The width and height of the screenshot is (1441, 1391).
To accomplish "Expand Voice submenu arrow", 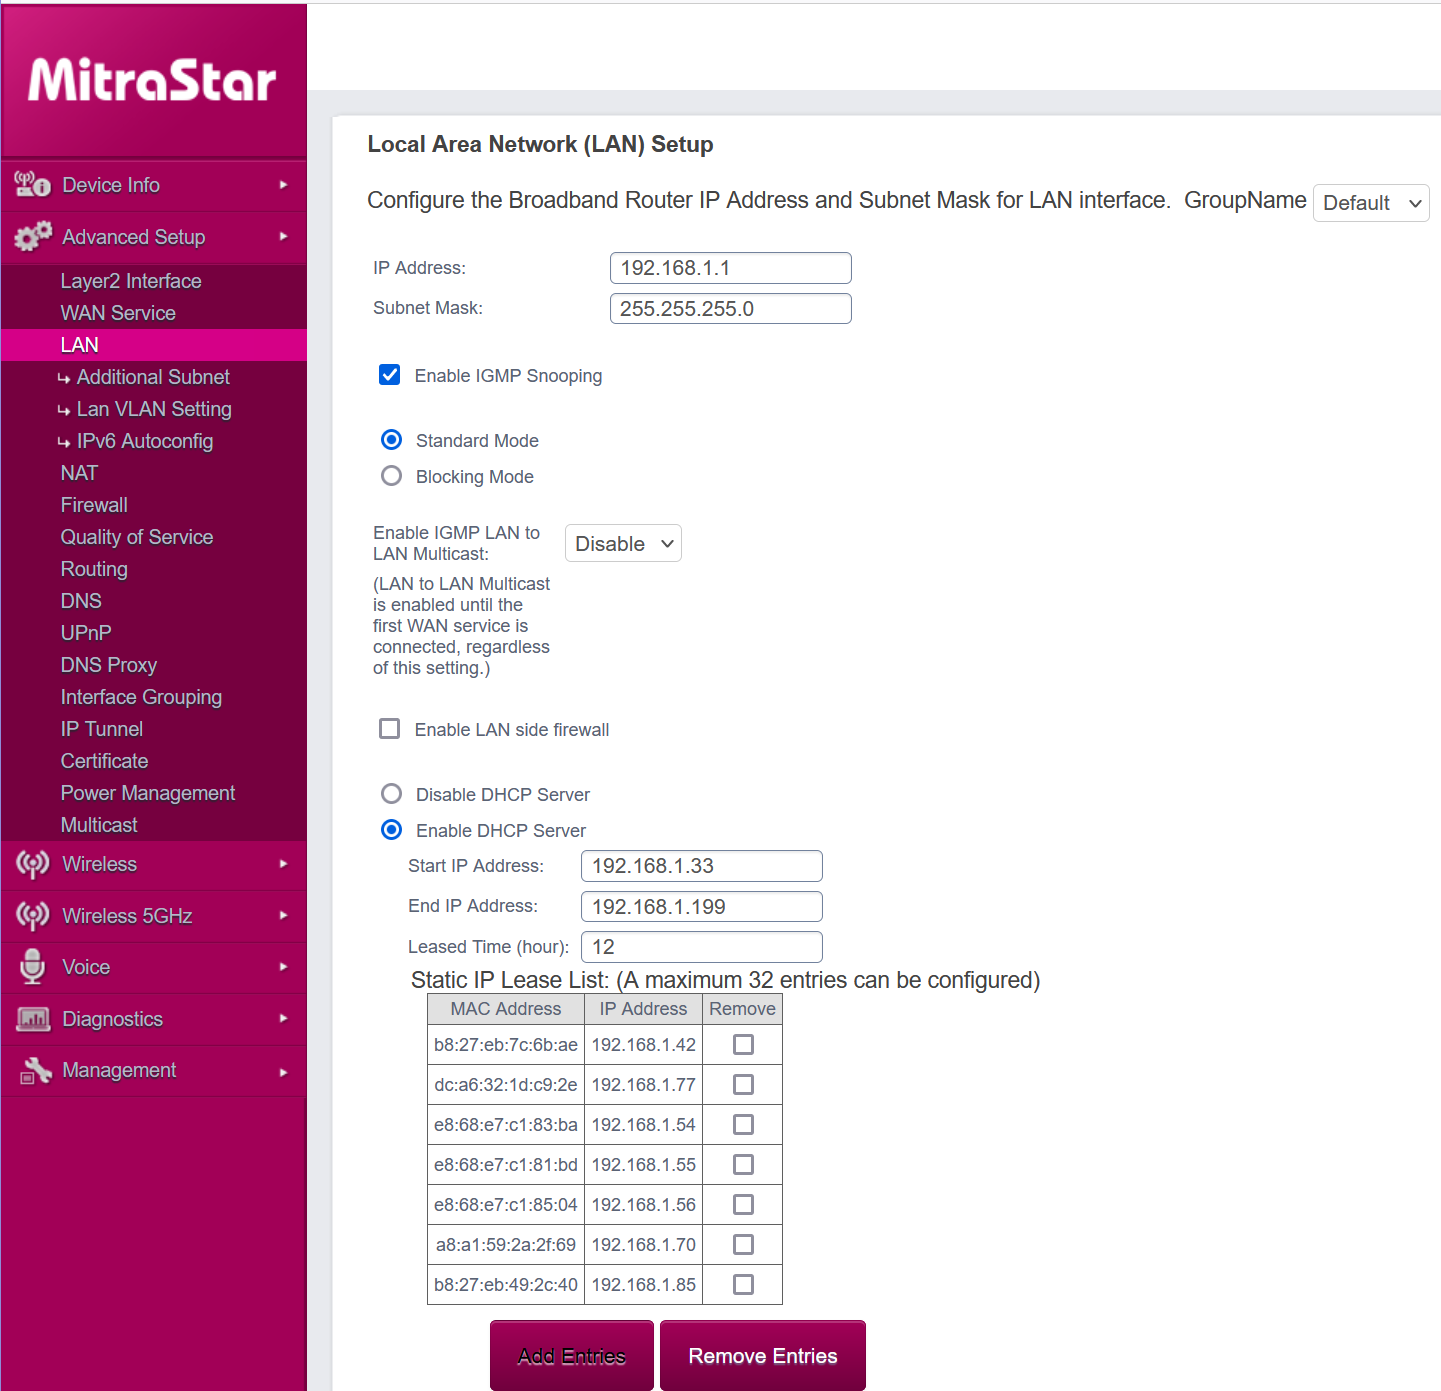I will 284,967.
